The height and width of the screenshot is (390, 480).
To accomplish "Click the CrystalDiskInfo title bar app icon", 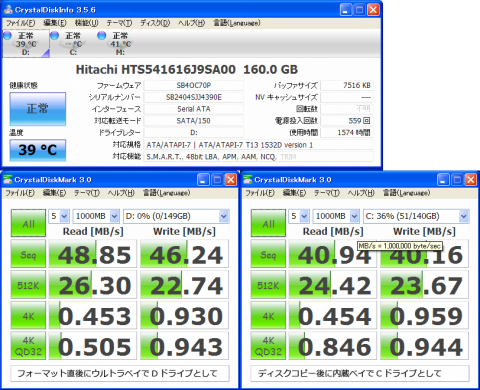I will click(x=8, y=10).
